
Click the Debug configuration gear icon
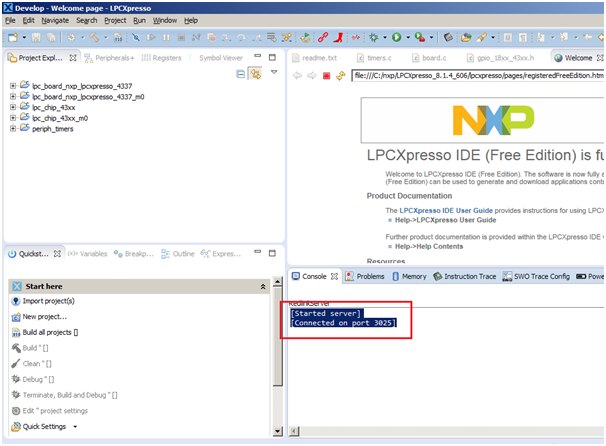[x=71, y=37]
